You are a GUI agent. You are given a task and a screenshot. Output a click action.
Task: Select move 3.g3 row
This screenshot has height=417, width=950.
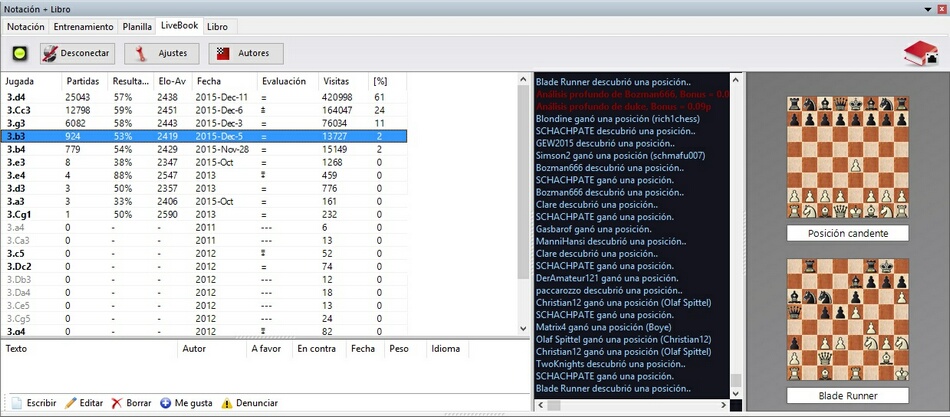pyautogui.click(x=204, y=123)
